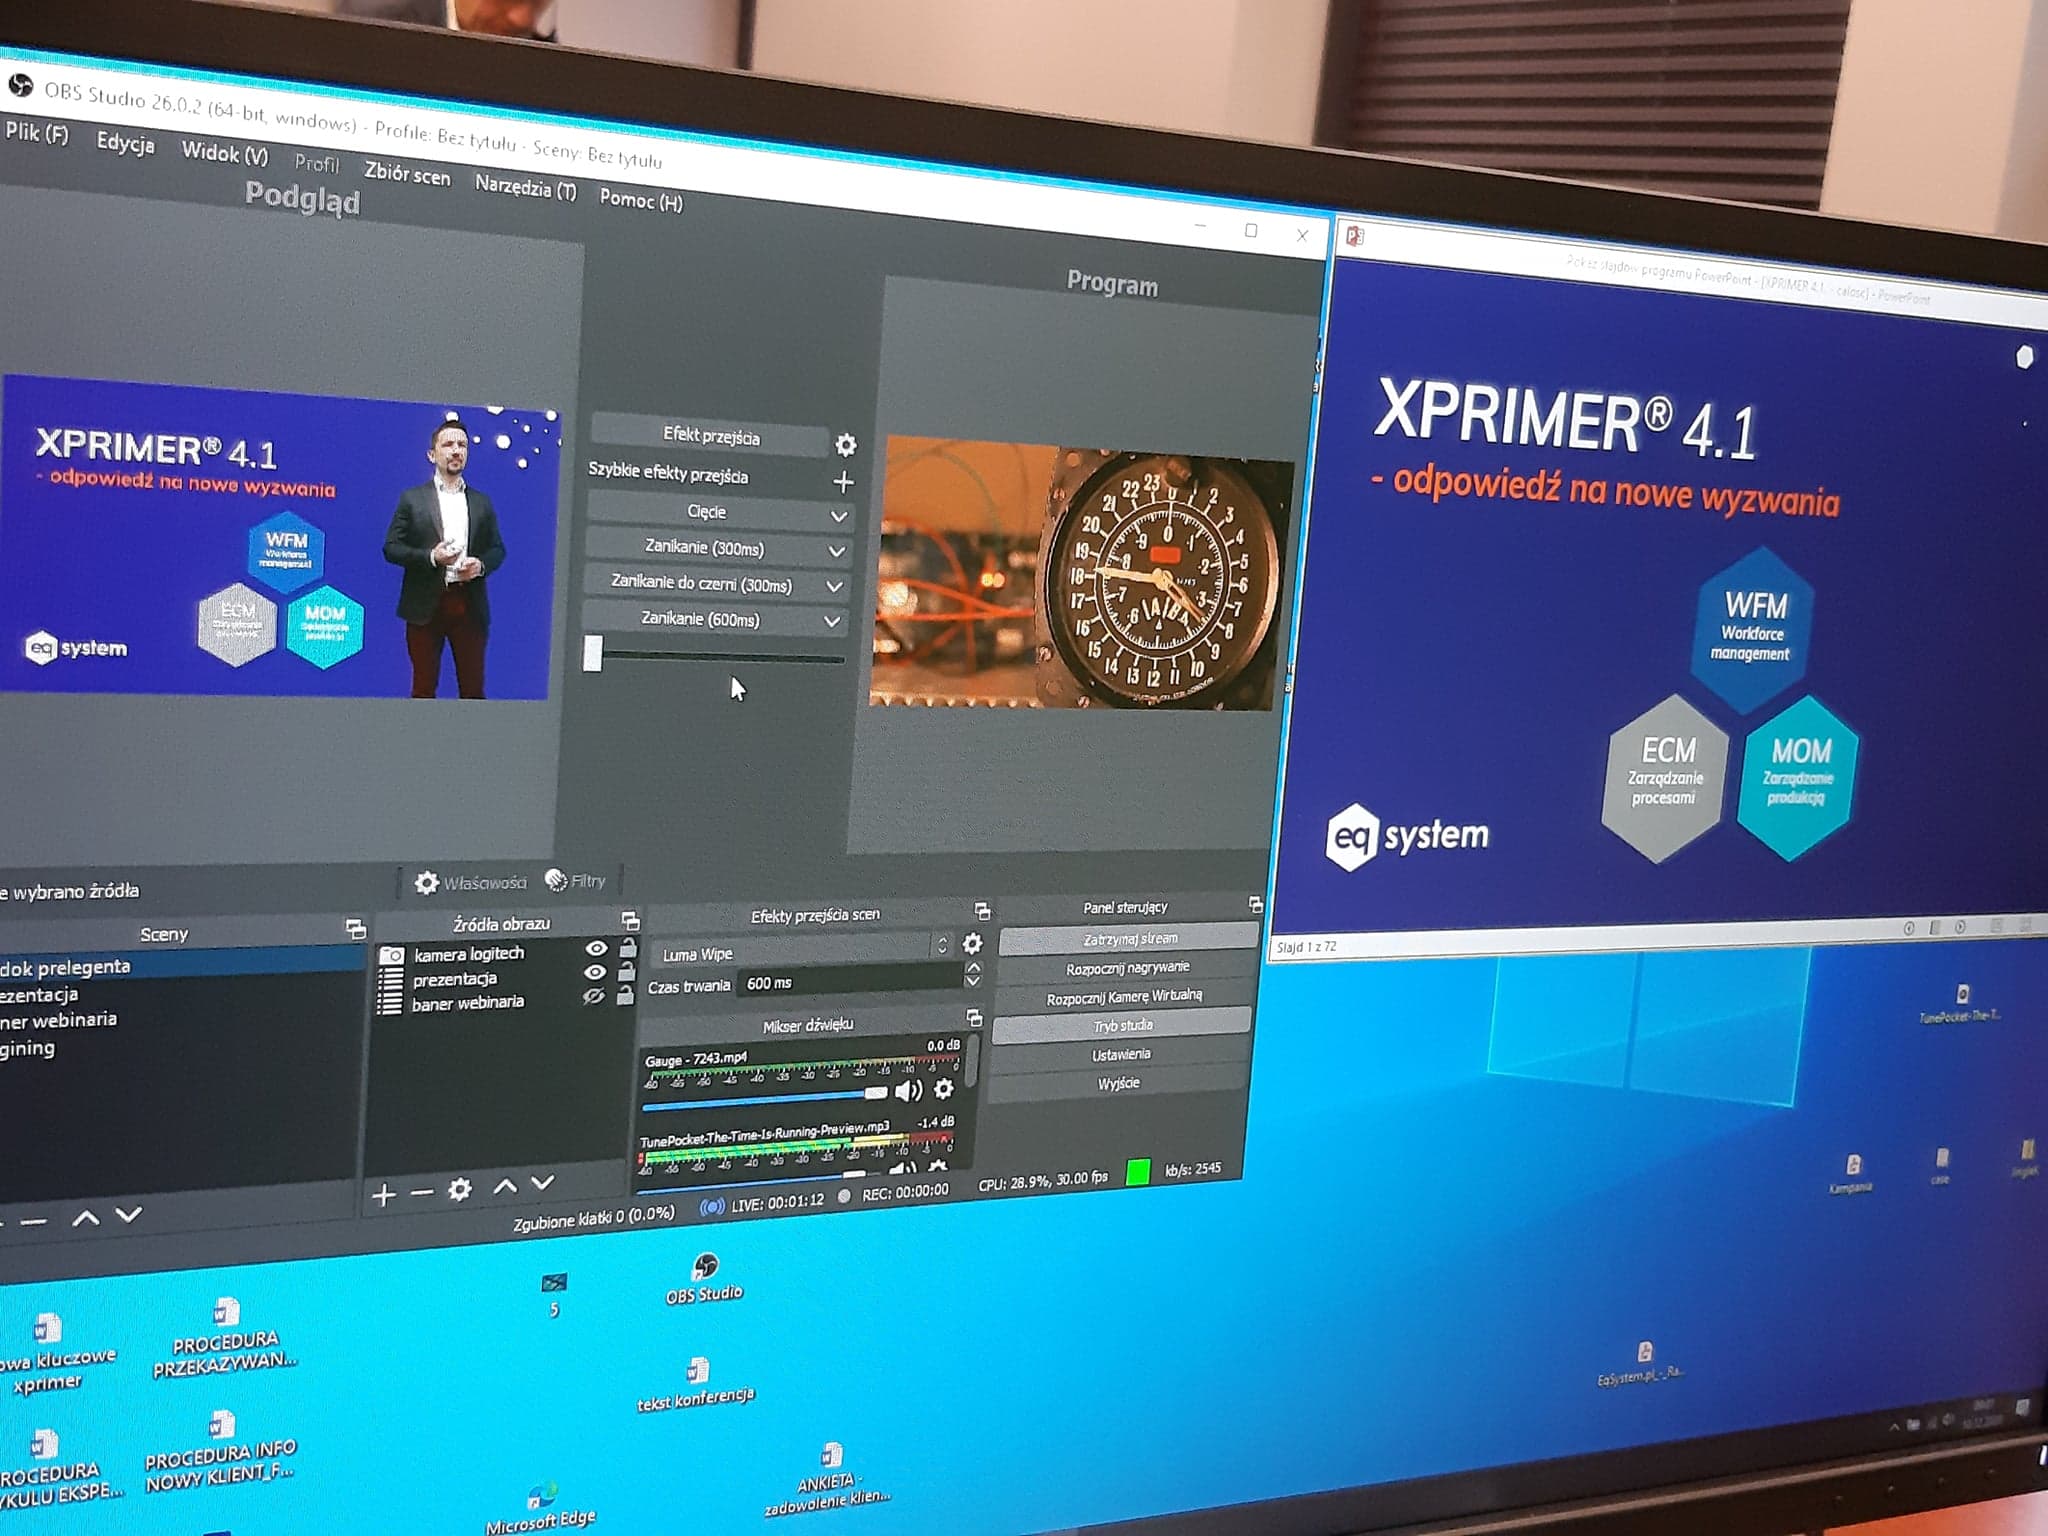Image resolution: width=2048 pixels, height=1536 pixels.
Task: Decrease Czas trwania with the down arrow
Action: pos(973,982)
